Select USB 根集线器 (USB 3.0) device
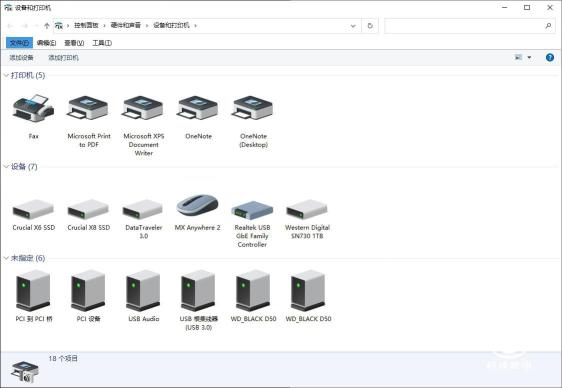 click(x=198, y=291)
